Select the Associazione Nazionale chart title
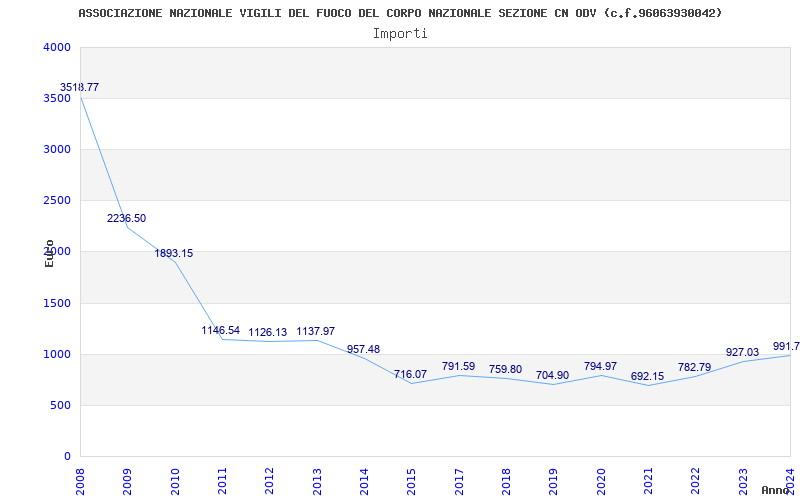This screenshot has height=500, width=800. coord(400,13)
